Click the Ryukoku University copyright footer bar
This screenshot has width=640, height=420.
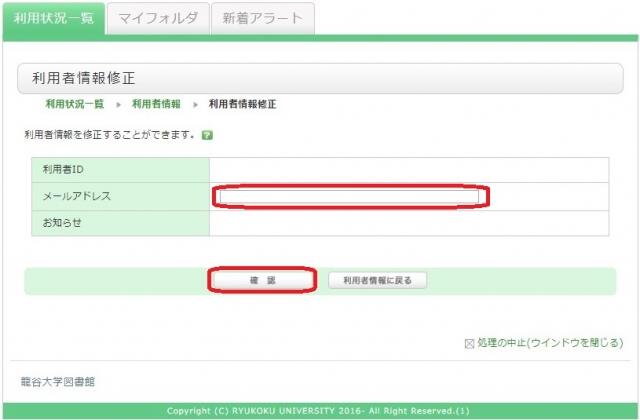click(320, 411)
